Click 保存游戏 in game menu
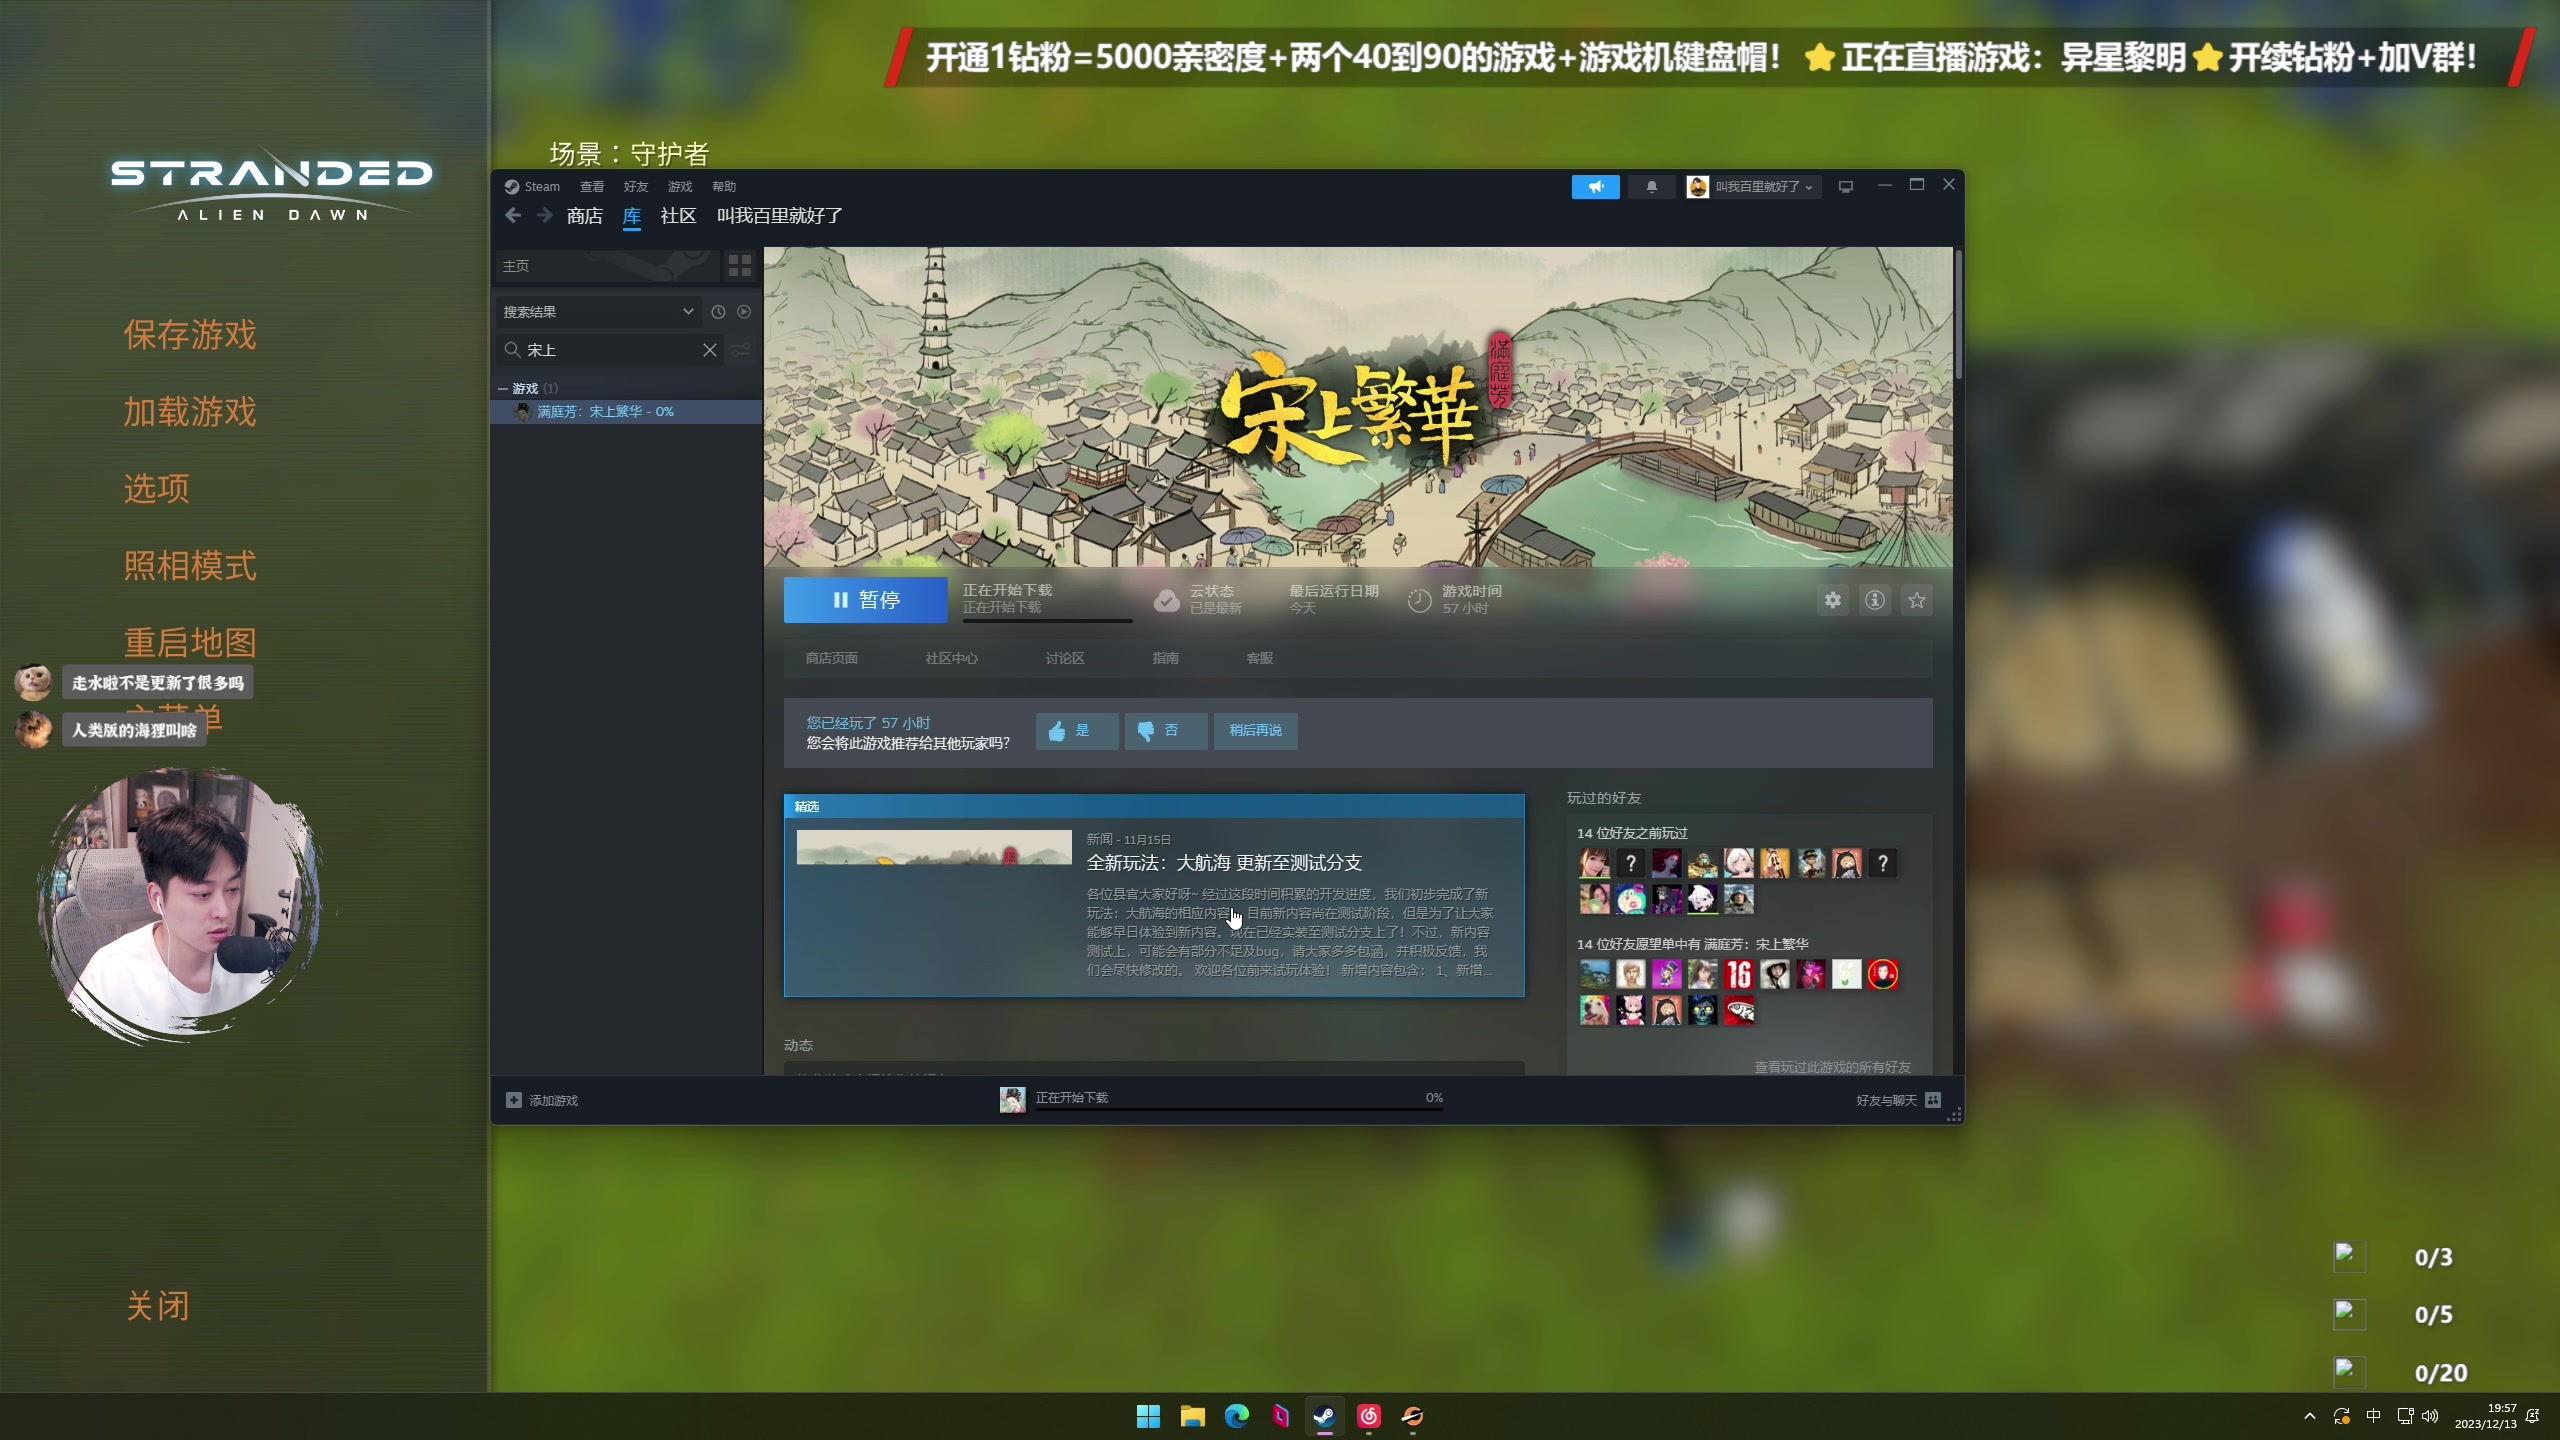Screen dimensions: 2560x1440 [x=190, y=335]
